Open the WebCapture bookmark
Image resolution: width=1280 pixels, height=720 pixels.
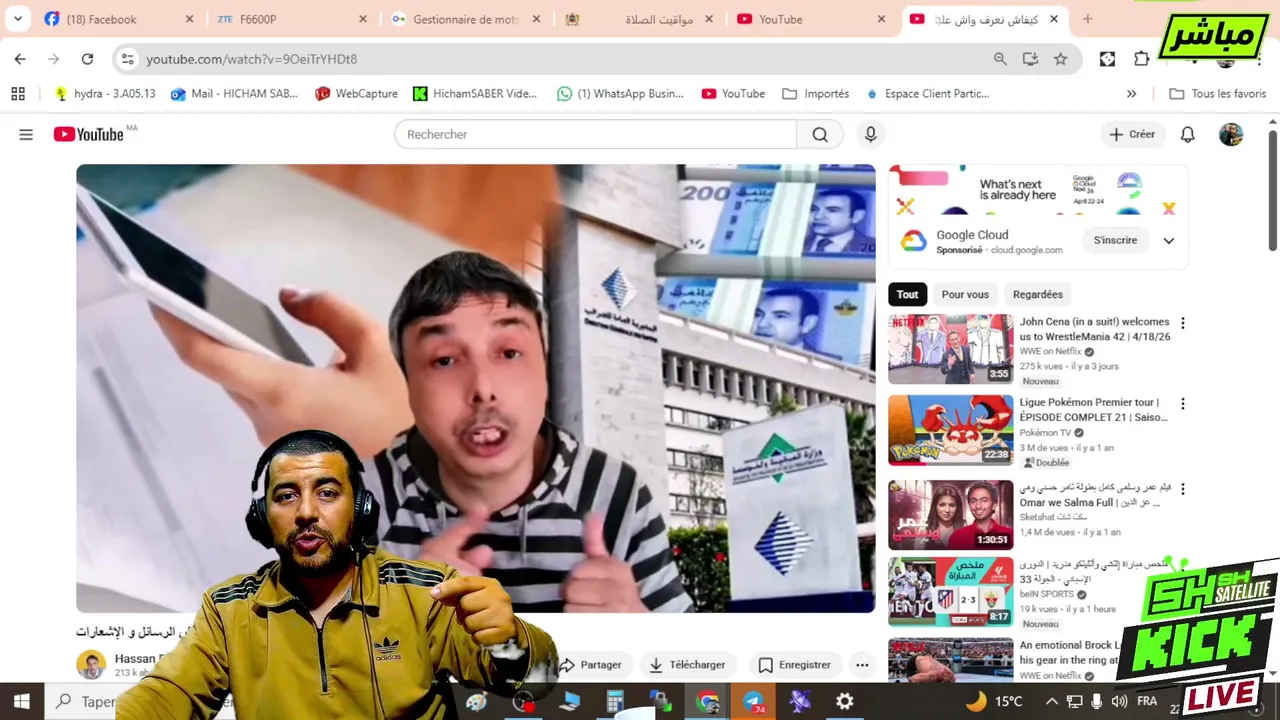pyautogui.click(x=356, y=93)
